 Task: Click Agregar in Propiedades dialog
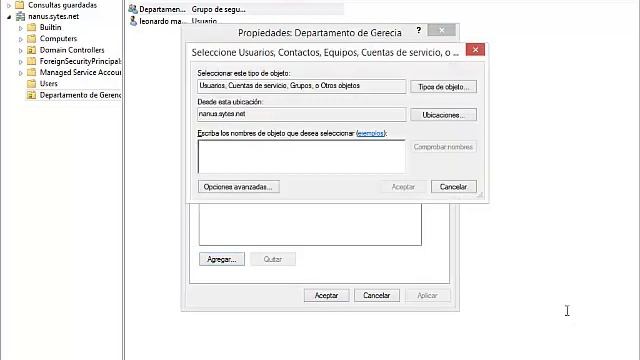coord(222,259)
